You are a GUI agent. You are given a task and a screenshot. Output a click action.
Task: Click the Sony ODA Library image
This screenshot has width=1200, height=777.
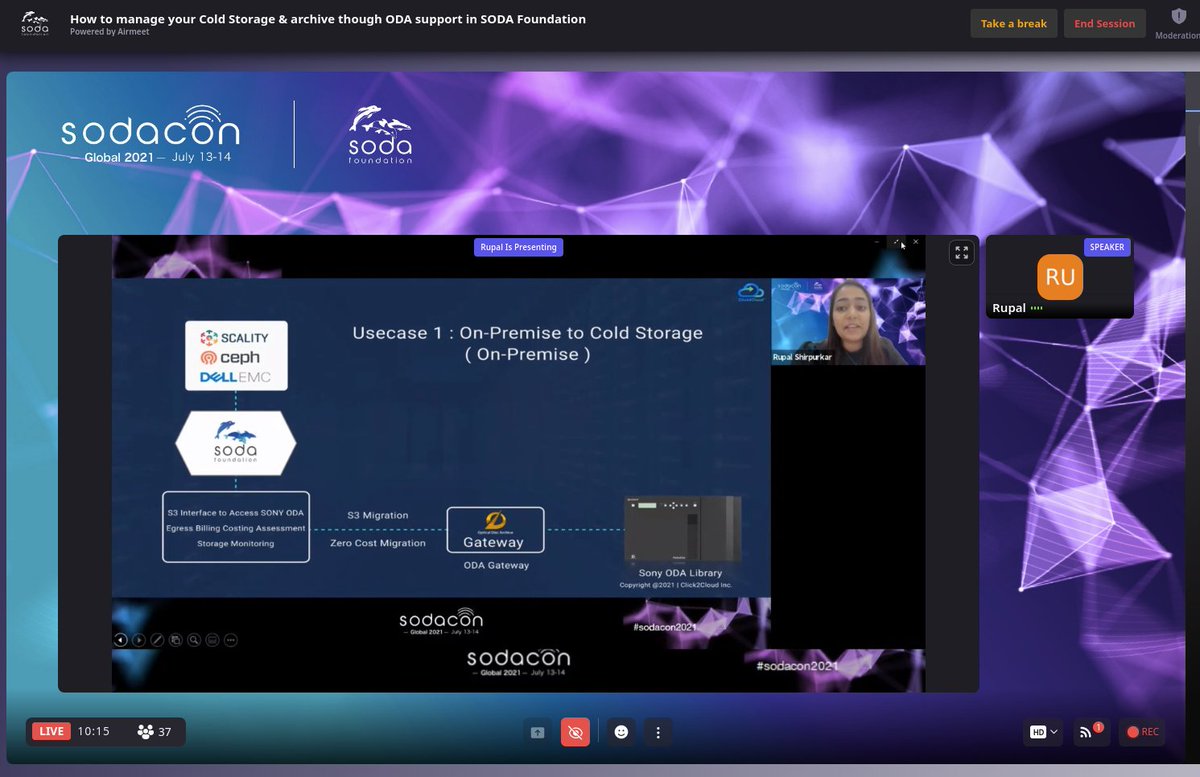pyautogui.click(x=684, y=530)
